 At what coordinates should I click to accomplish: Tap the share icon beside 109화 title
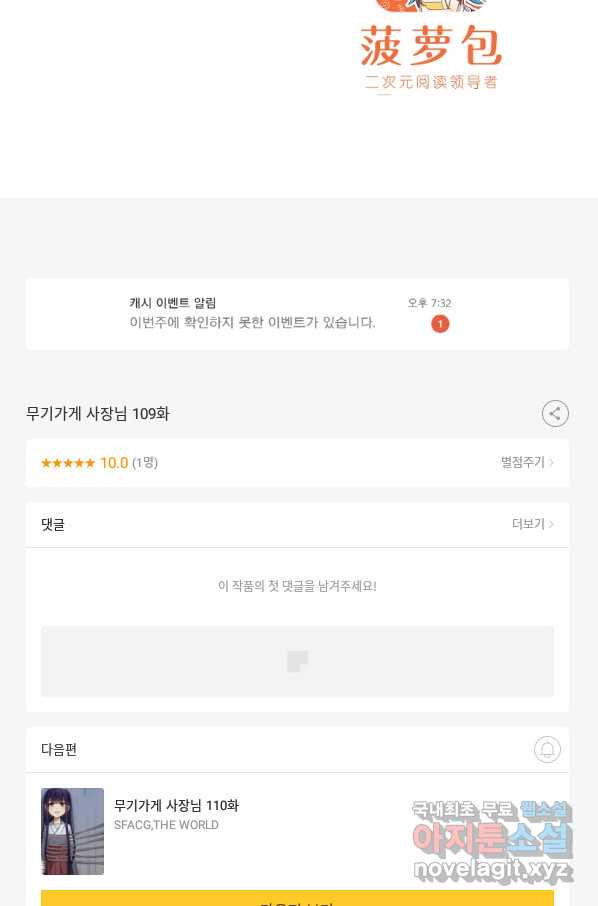(555, 414)
